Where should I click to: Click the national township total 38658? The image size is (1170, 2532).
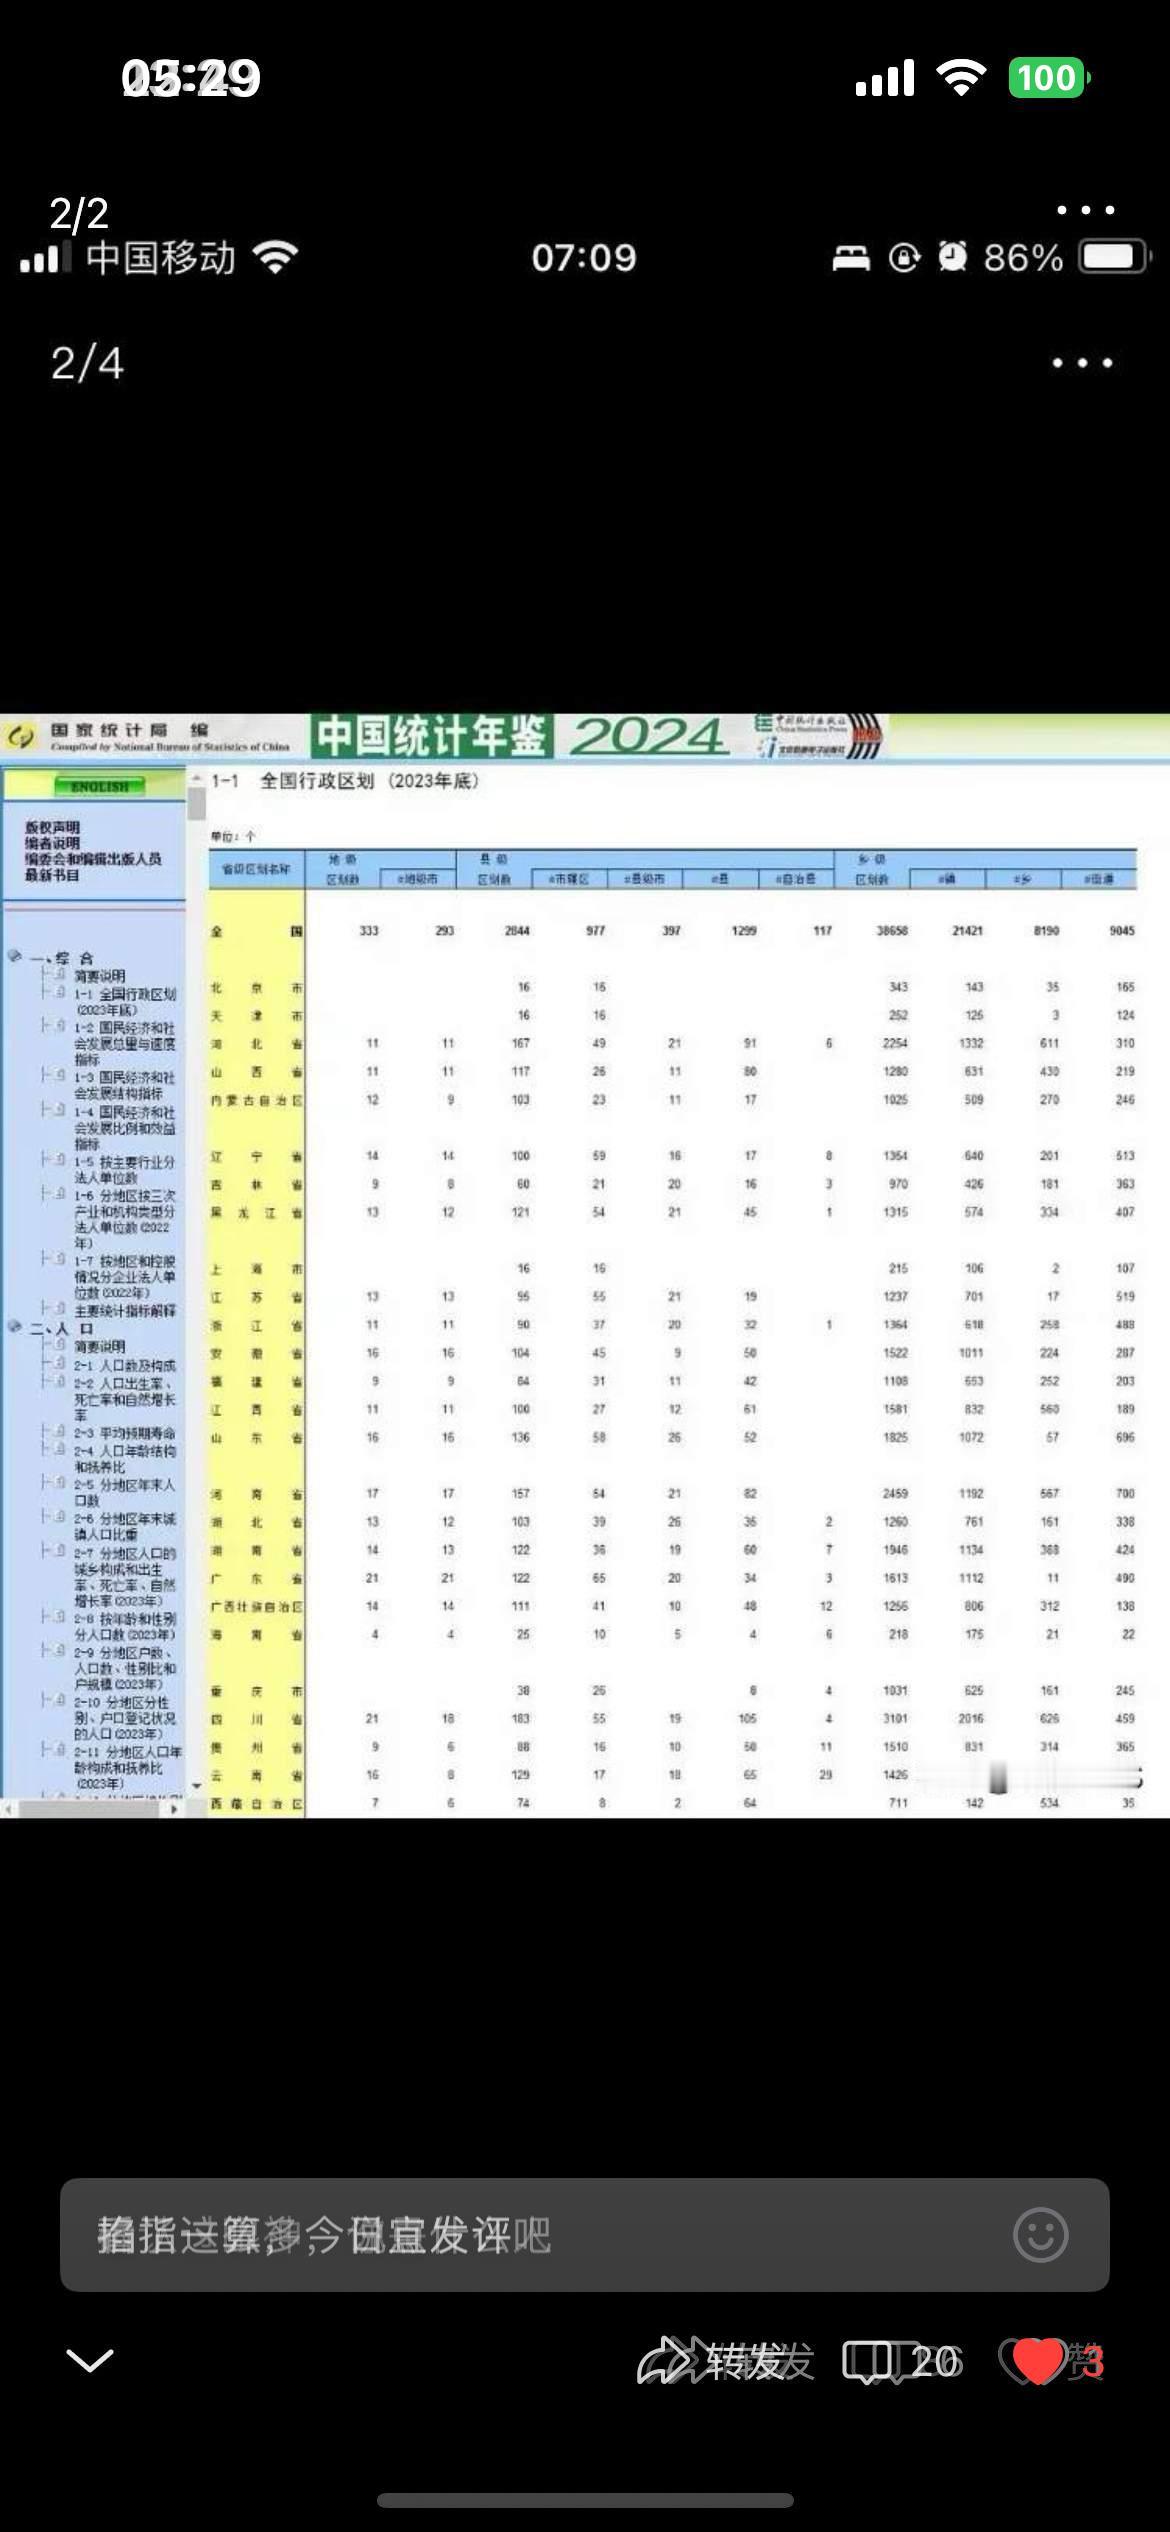(x=892, y=930)
